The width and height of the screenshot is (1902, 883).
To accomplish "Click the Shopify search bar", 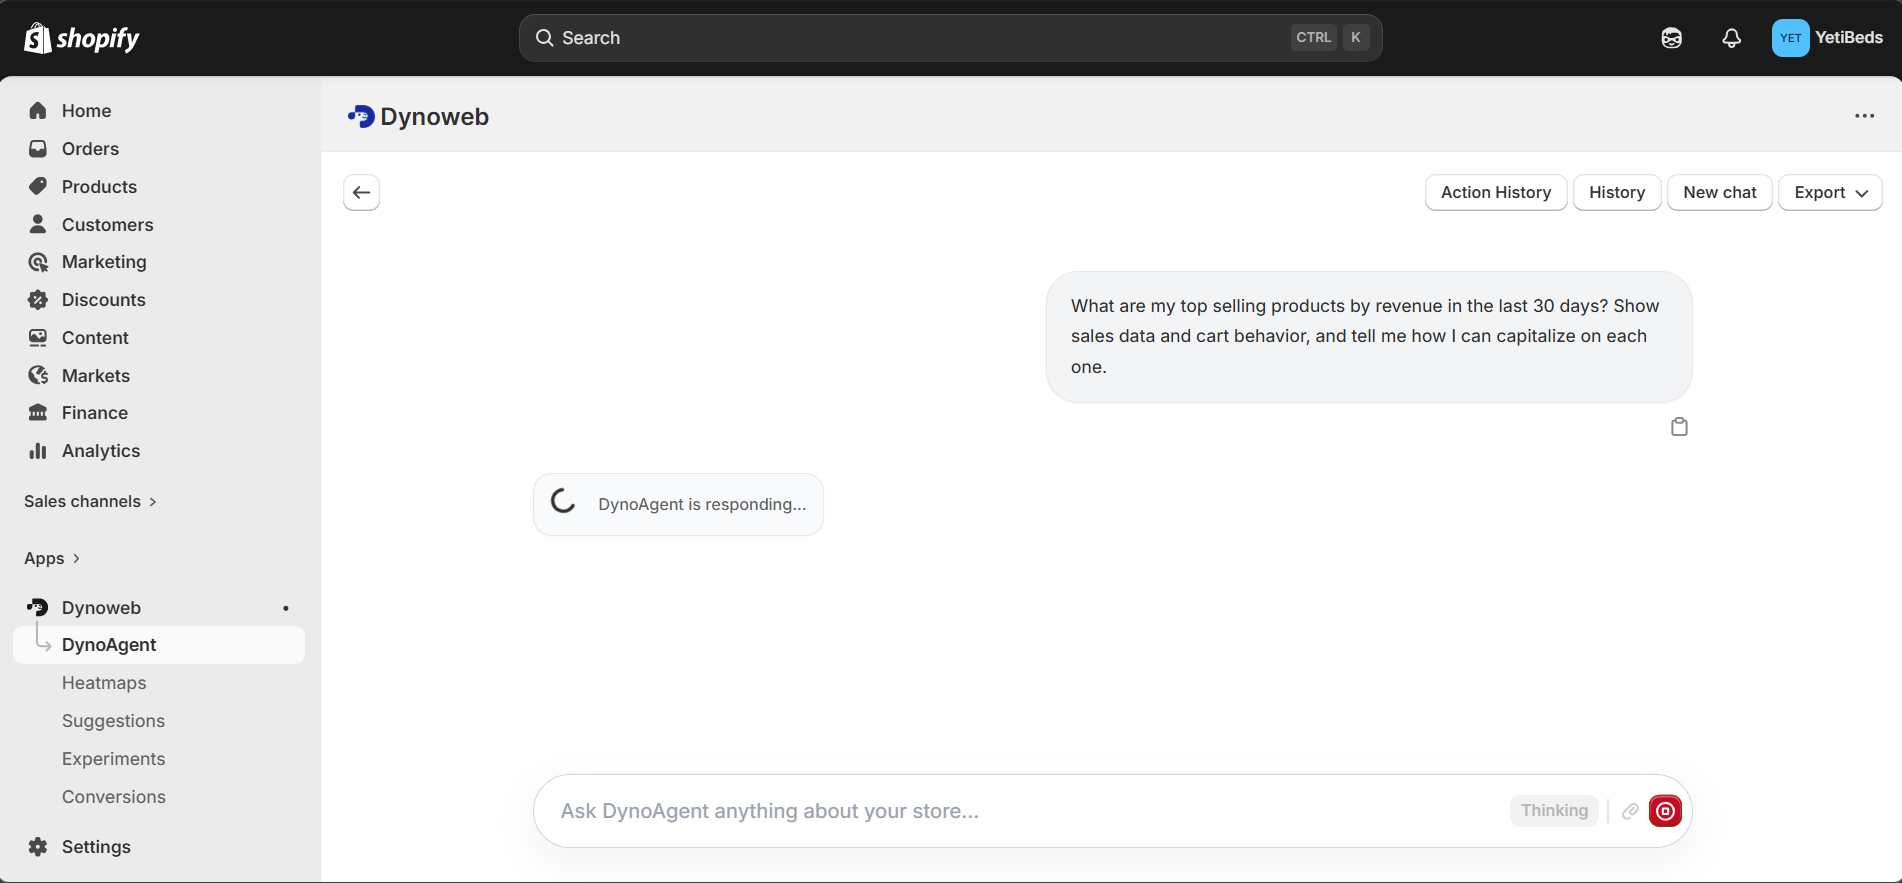I will (x=950, y=38).
